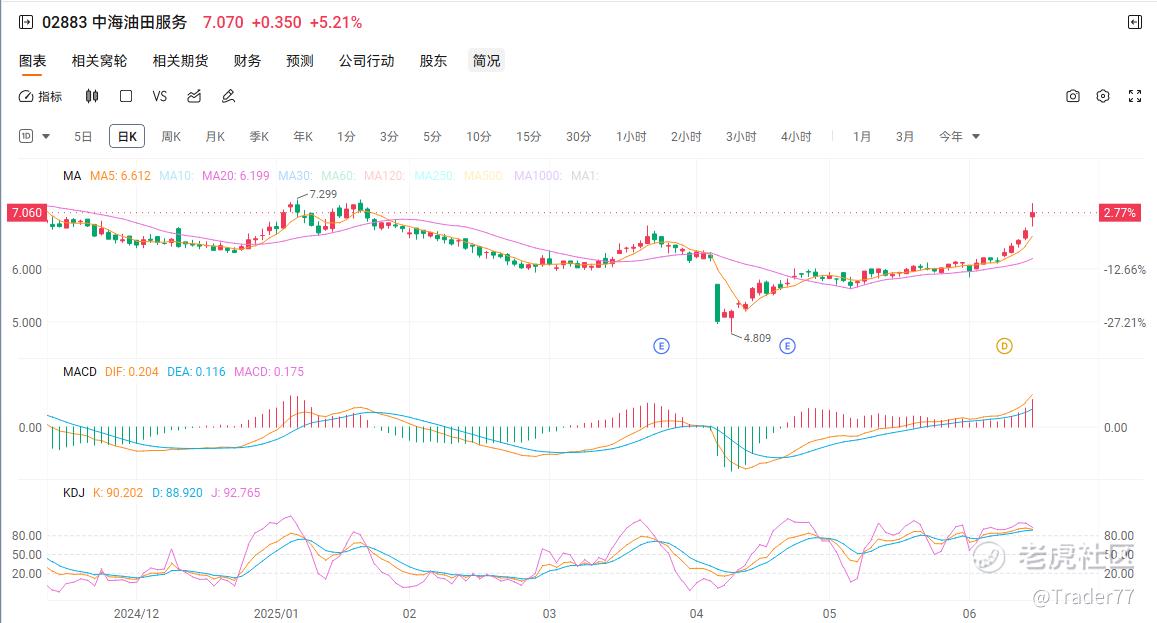The width and height of the screenshot is (1157, 623).
Task: Activate the pencil drawing tool
Action: click(x=229, y=97)
